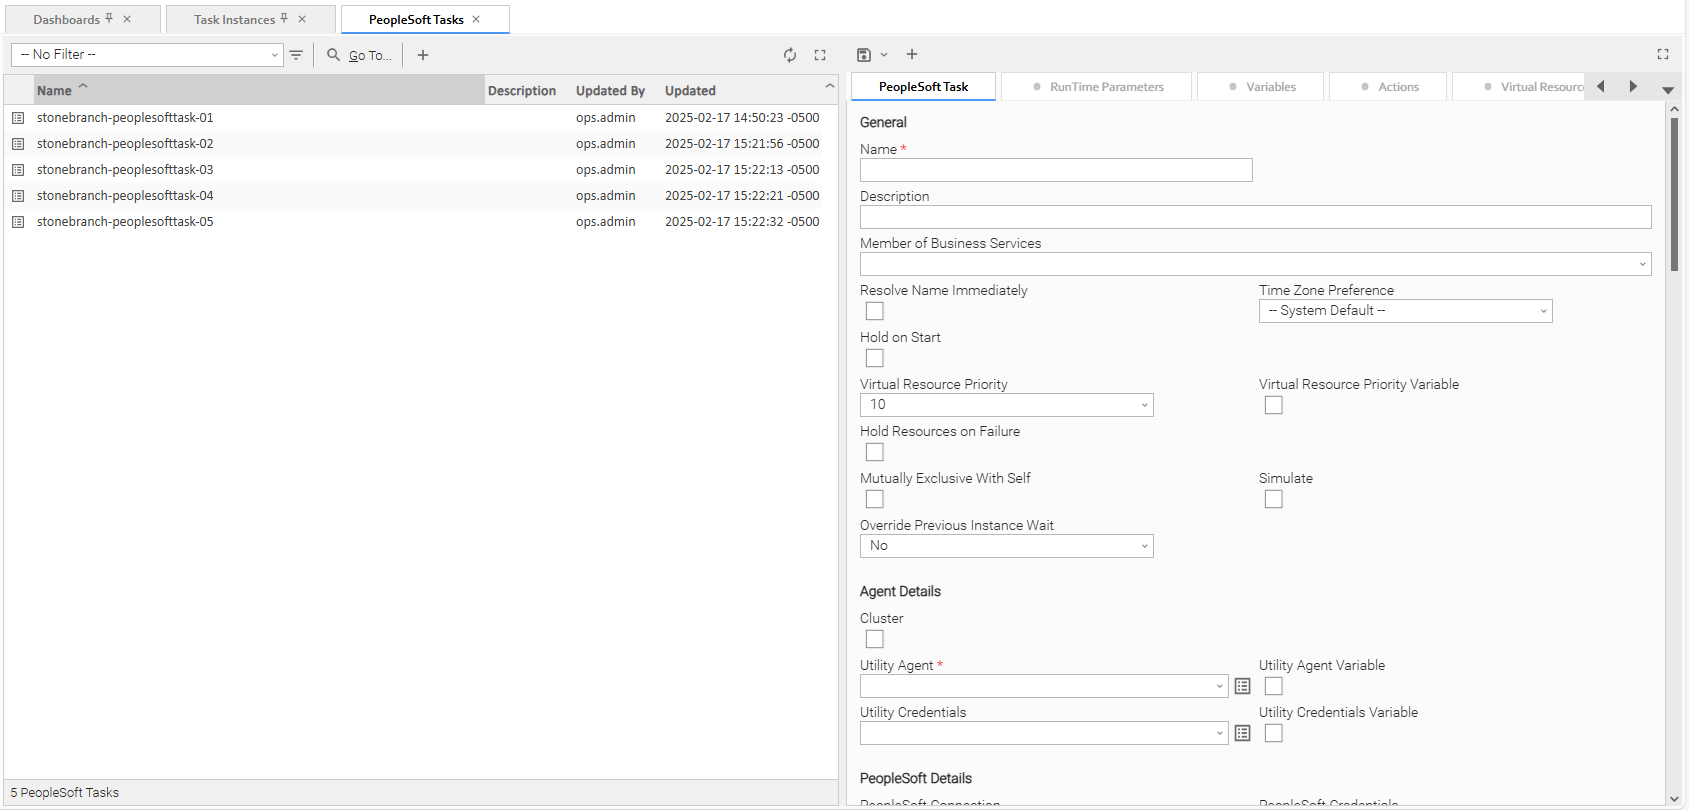Open the No Filter dropdown
This screenshot has width=1689, height=810.
click(x=147, y=55)
